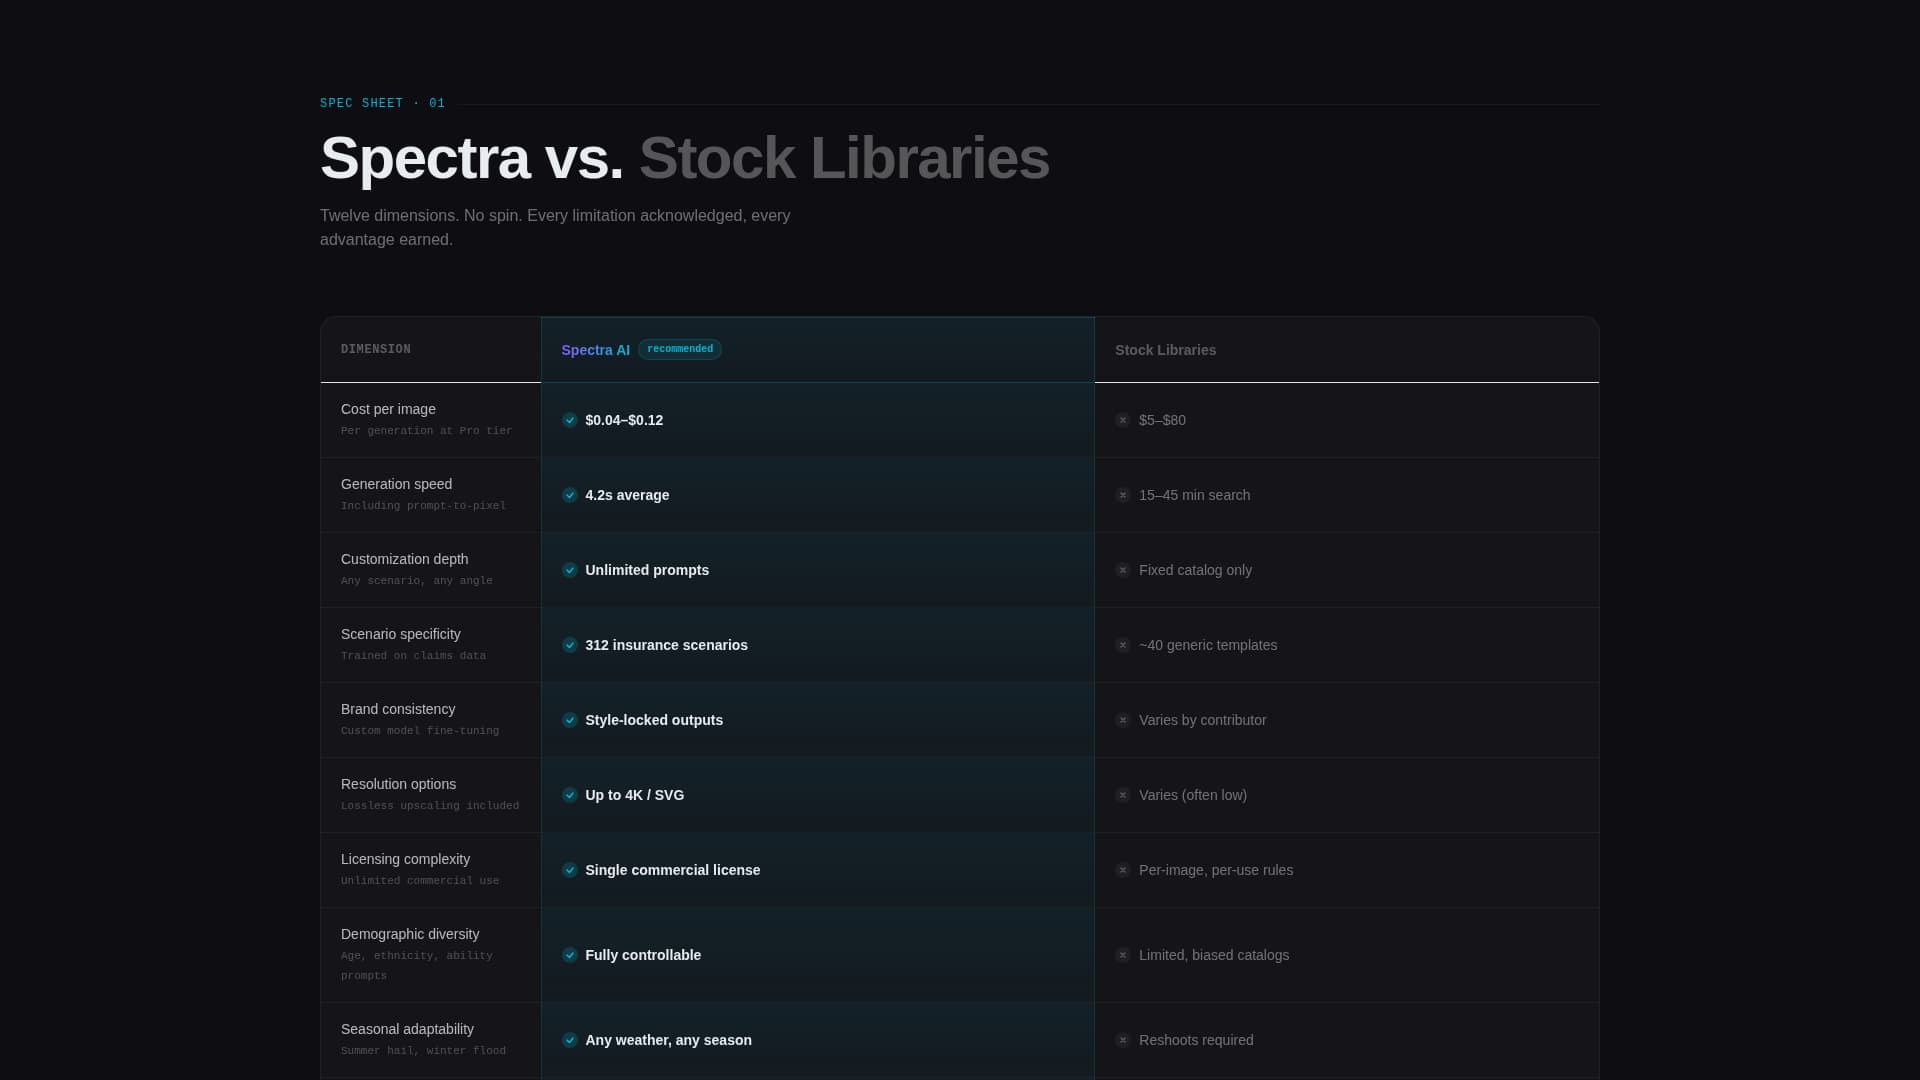Viewport: 1920px width, 1080px height.
Task: Click the "Spectra vs. Stock Libraries" heading
Action: point(685,157)
